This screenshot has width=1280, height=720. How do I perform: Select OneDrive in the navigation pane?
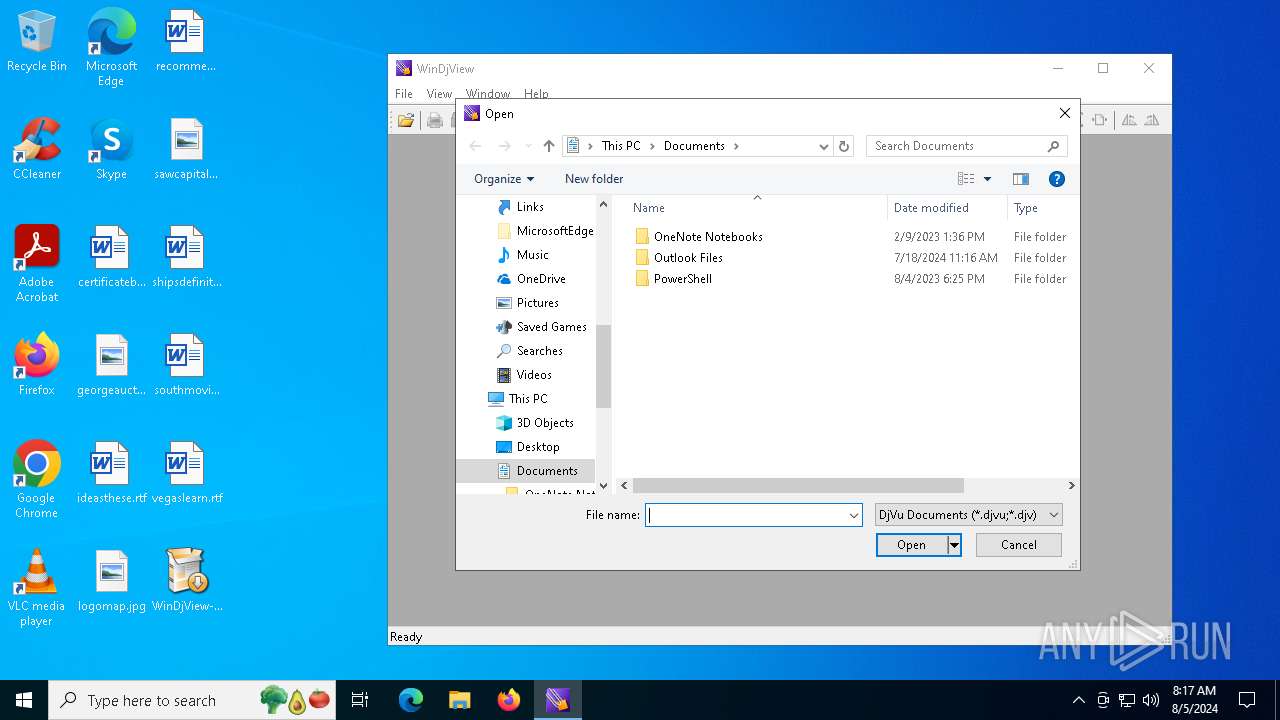(541, 279)
